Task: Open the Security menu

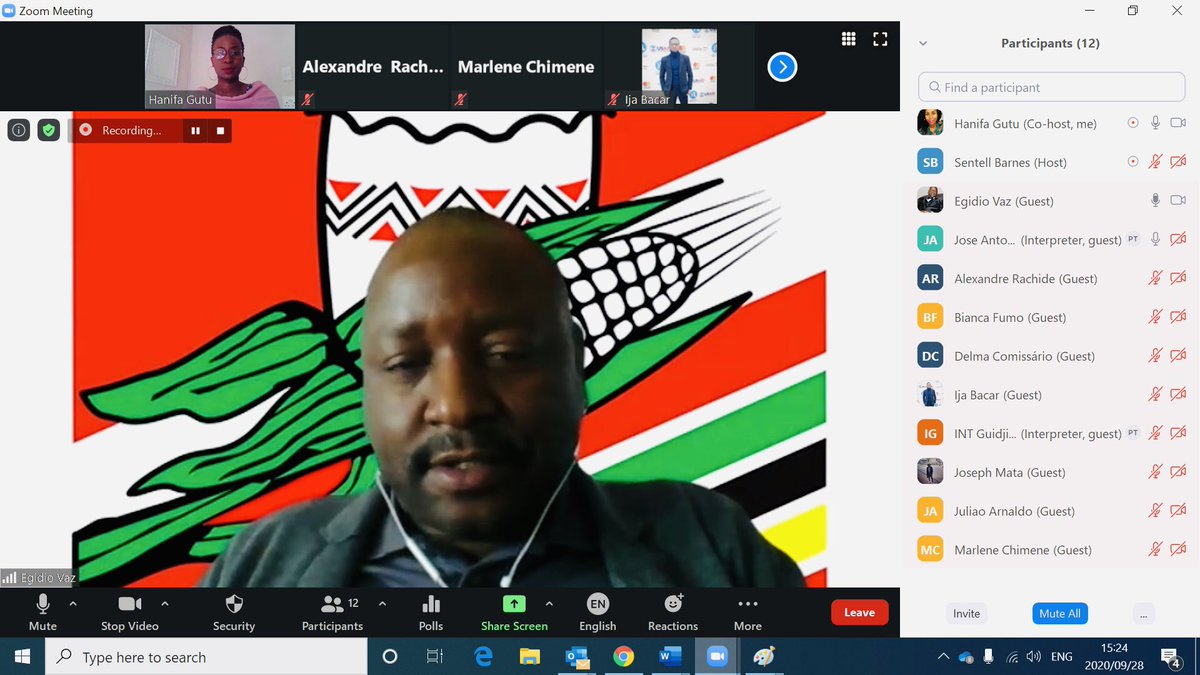Action: 234,612
